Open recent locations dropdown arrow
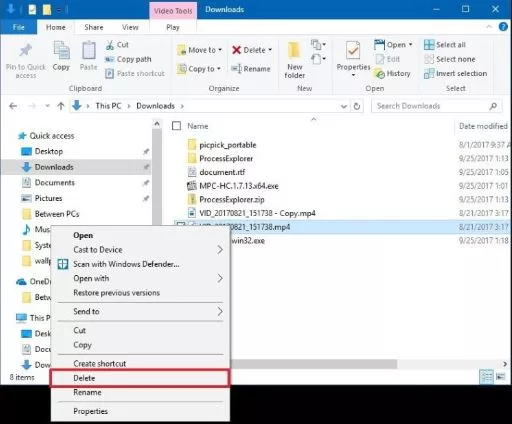Image resolution: width=512 pixels, height=424 pixels. 47,106
